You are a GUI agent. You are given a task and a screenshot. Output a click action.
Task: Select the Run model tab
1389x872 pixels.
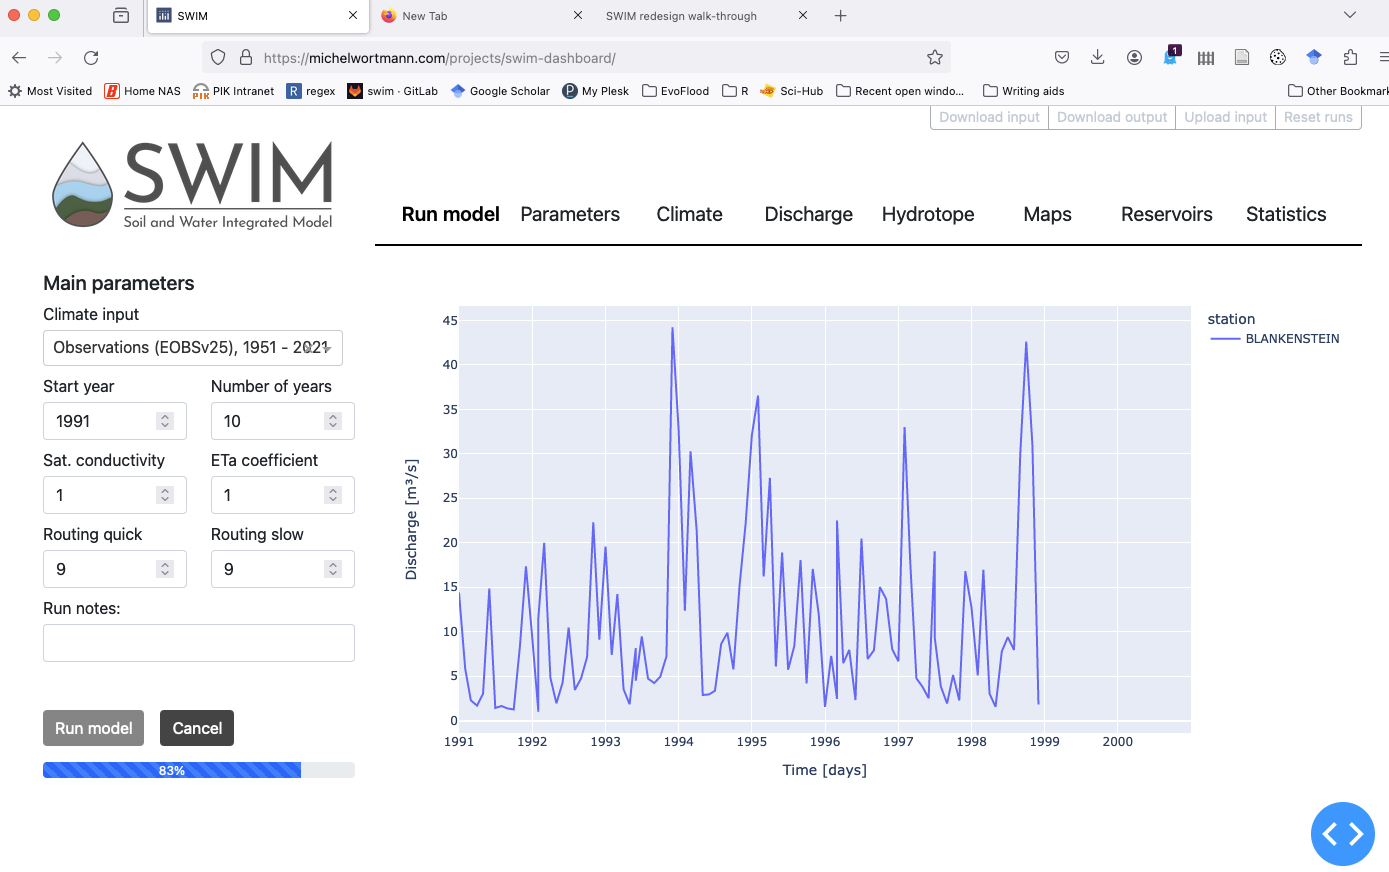[x=450, y=214]
